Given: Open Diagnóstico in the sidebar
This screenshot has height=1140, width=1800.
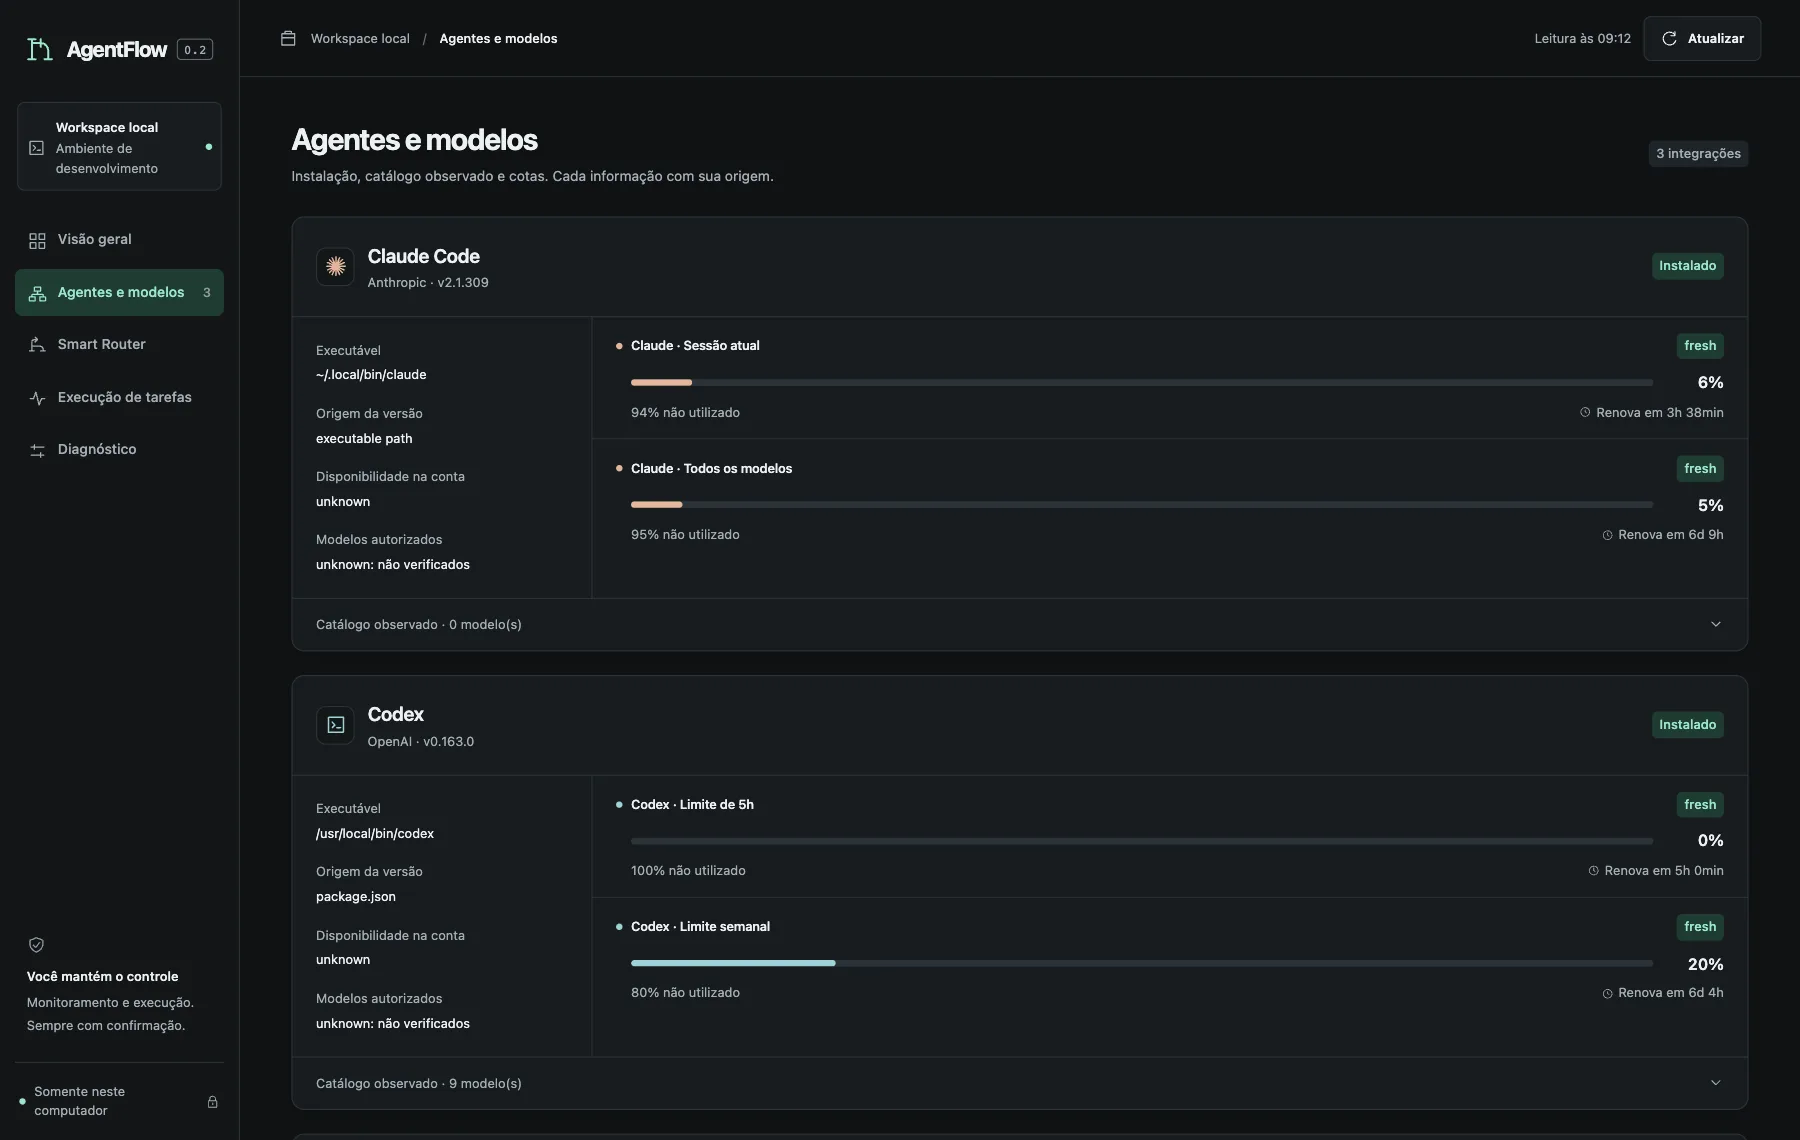Looking at the screenshot, I should (x=119, y=450).
